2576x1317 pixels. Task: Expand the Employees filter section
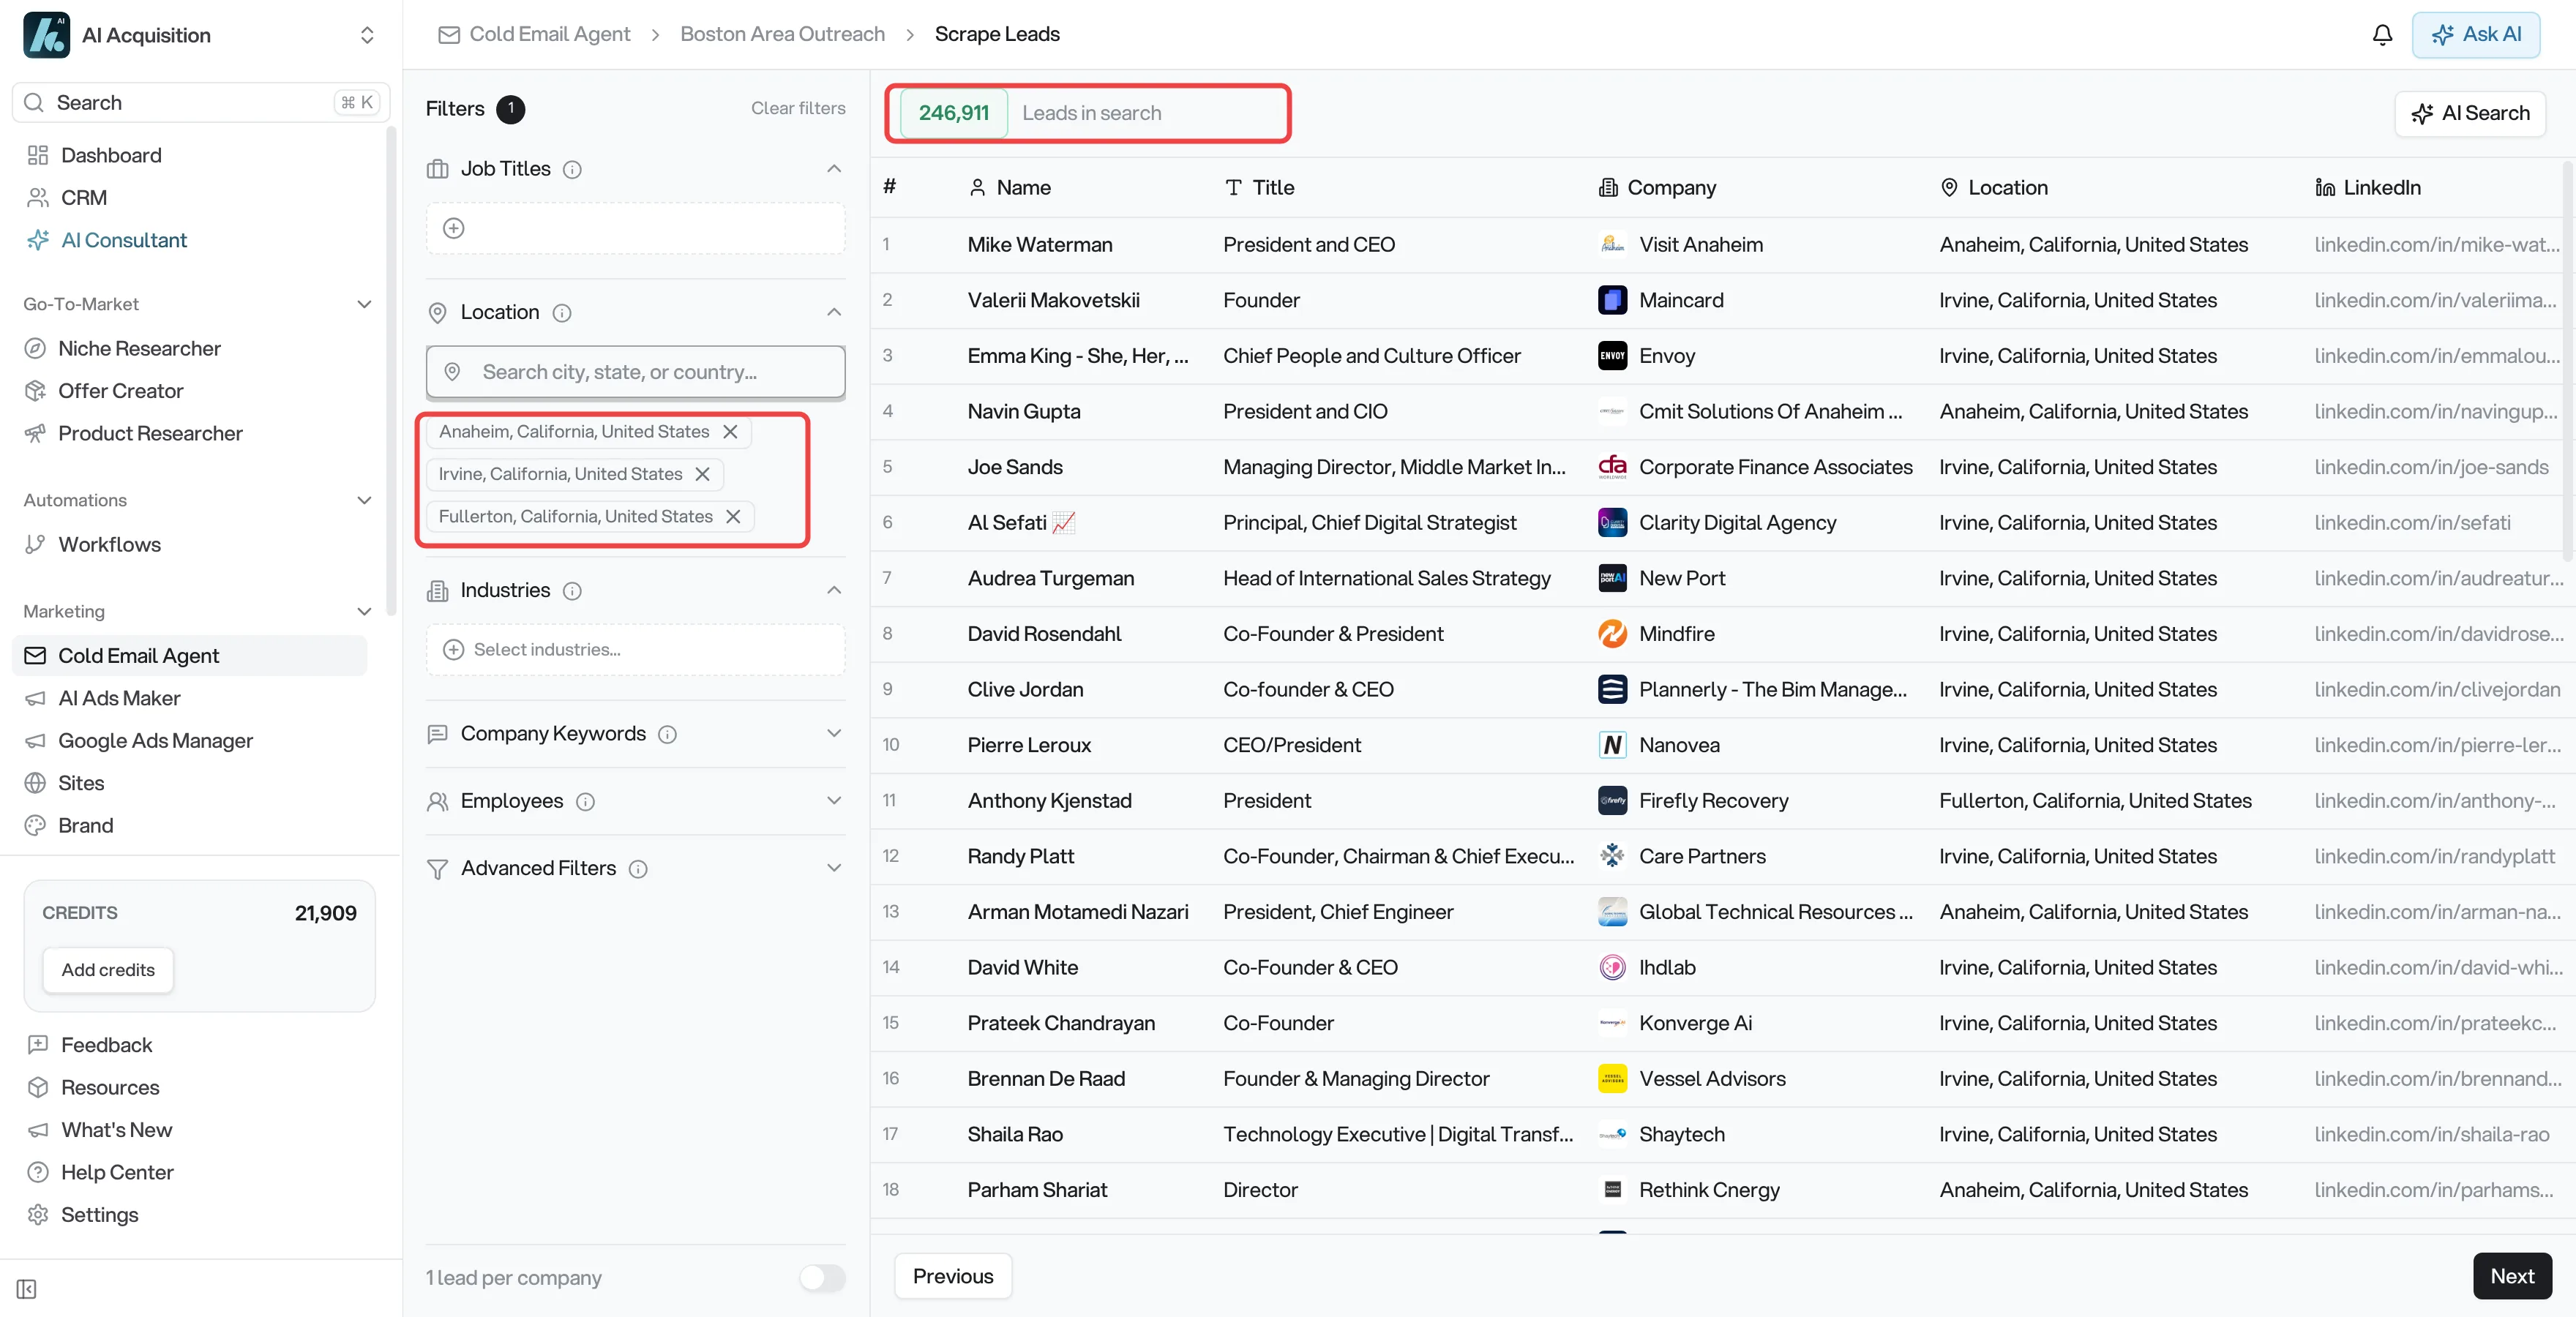pyautogui.click(x=833, y=801)
